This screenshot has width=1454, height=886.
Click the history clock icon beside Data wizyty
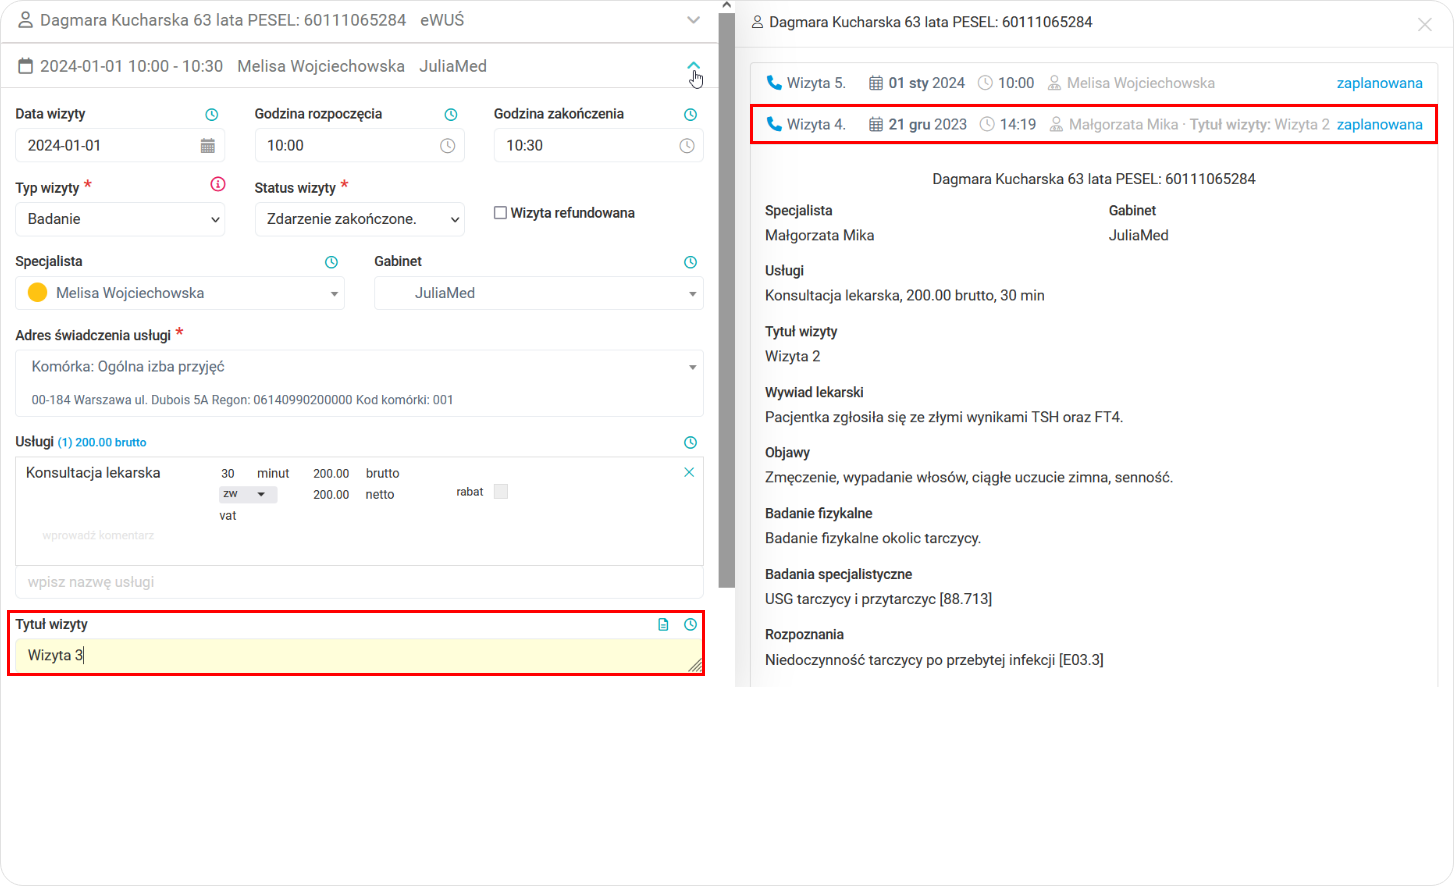(211, 115)
